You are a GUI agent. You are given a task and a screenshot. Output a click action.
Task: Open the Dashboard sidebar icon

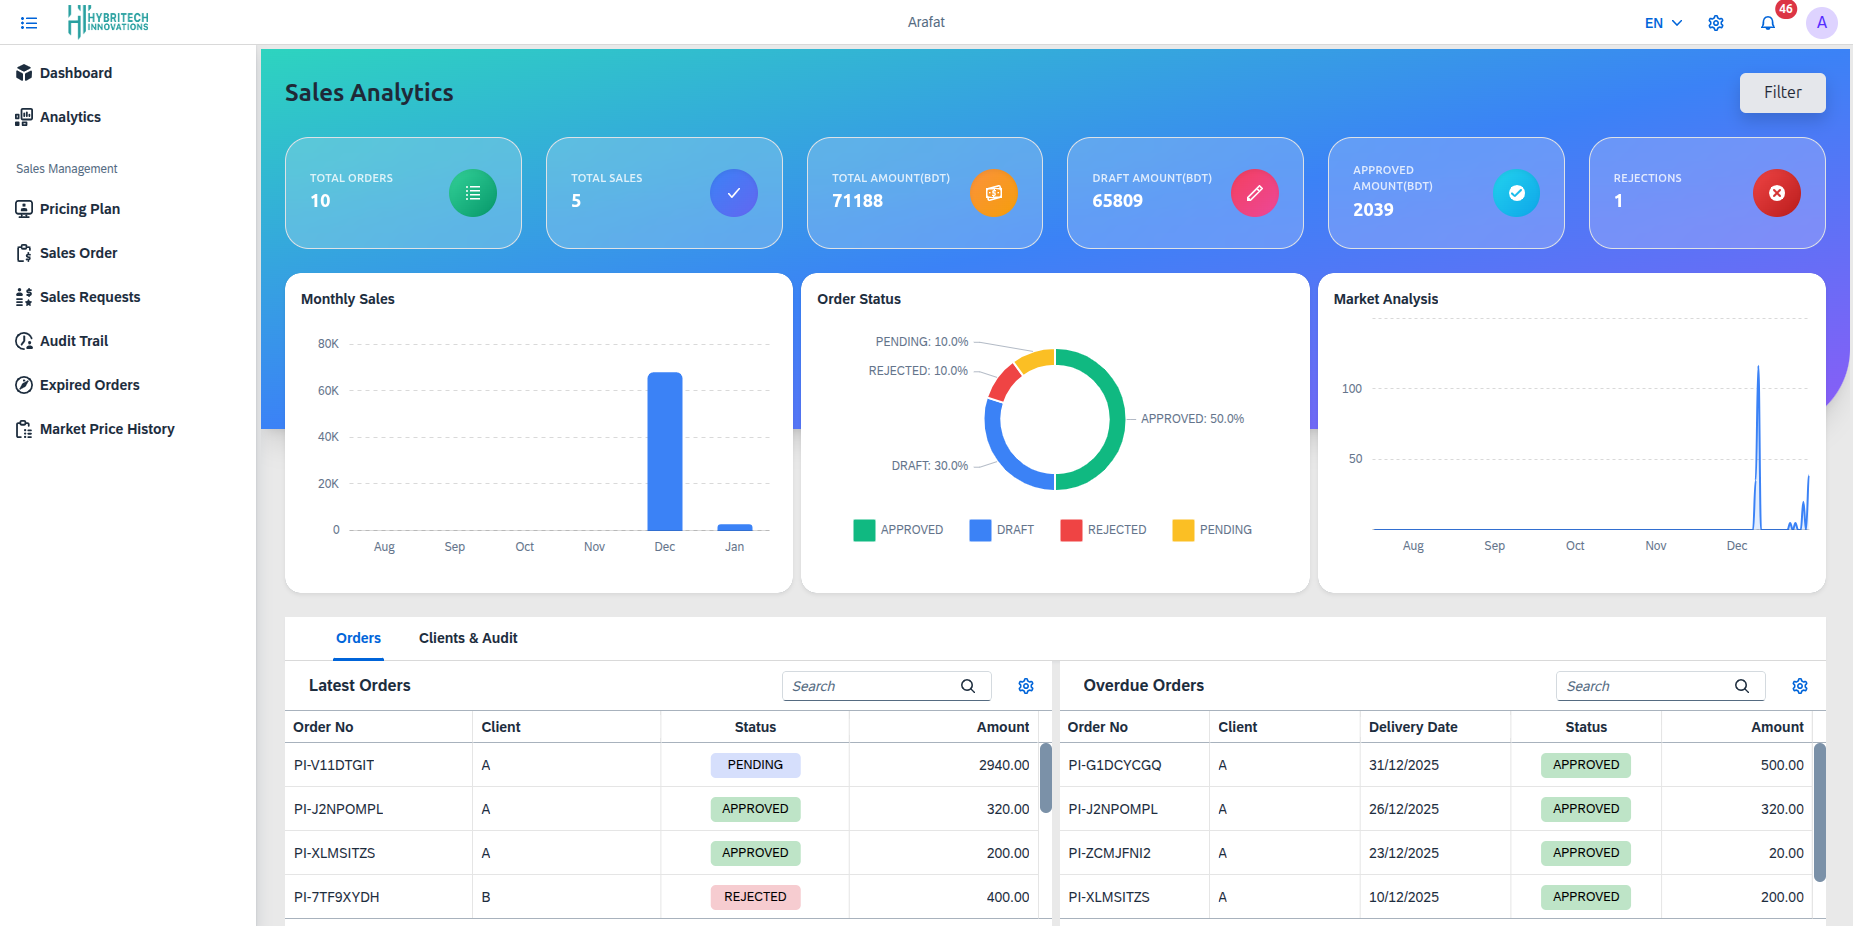[x=23, y=72]
